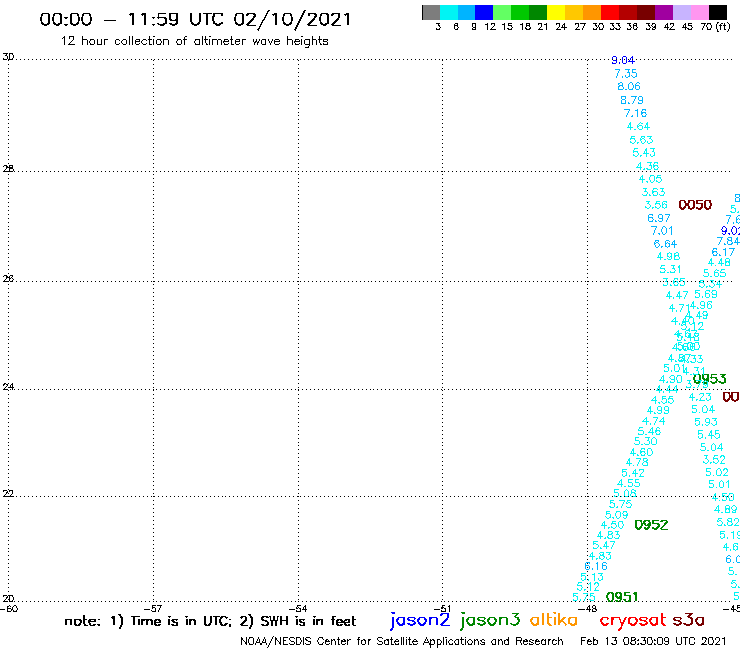This screenshot has width=740, height=650.
Task: Click the pink swatch in the color scale
Action: [x=699, y=12]
